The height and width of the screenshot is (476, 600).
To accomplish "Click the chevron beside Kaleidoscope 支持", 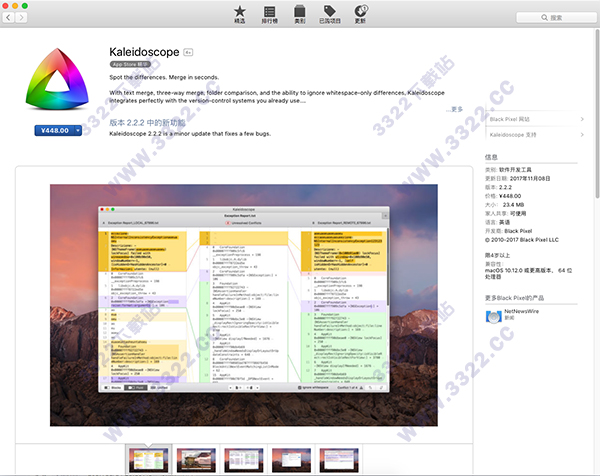I will (582, 135).
